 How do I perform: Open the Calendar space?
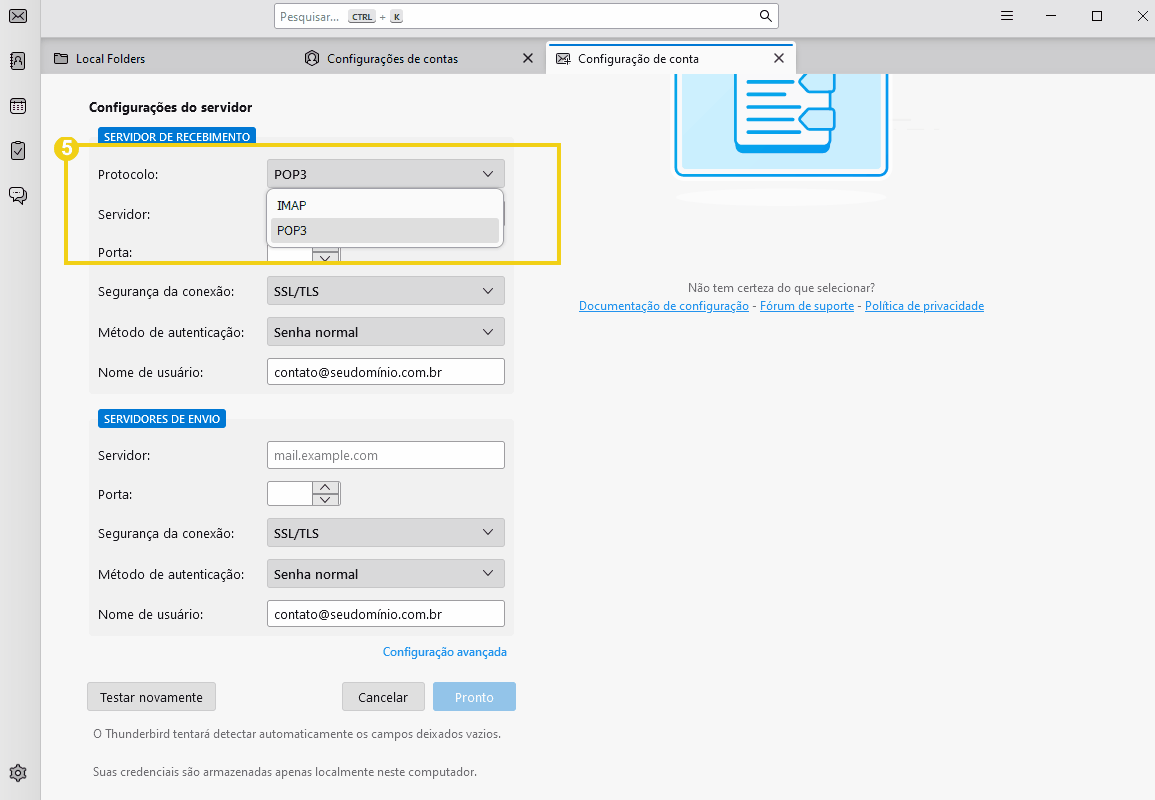[x=17, y=106]
